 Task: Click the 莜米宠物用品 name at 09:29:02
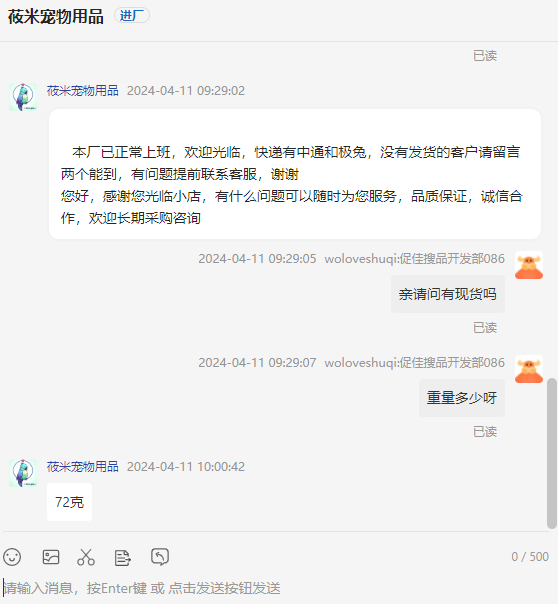82,91
